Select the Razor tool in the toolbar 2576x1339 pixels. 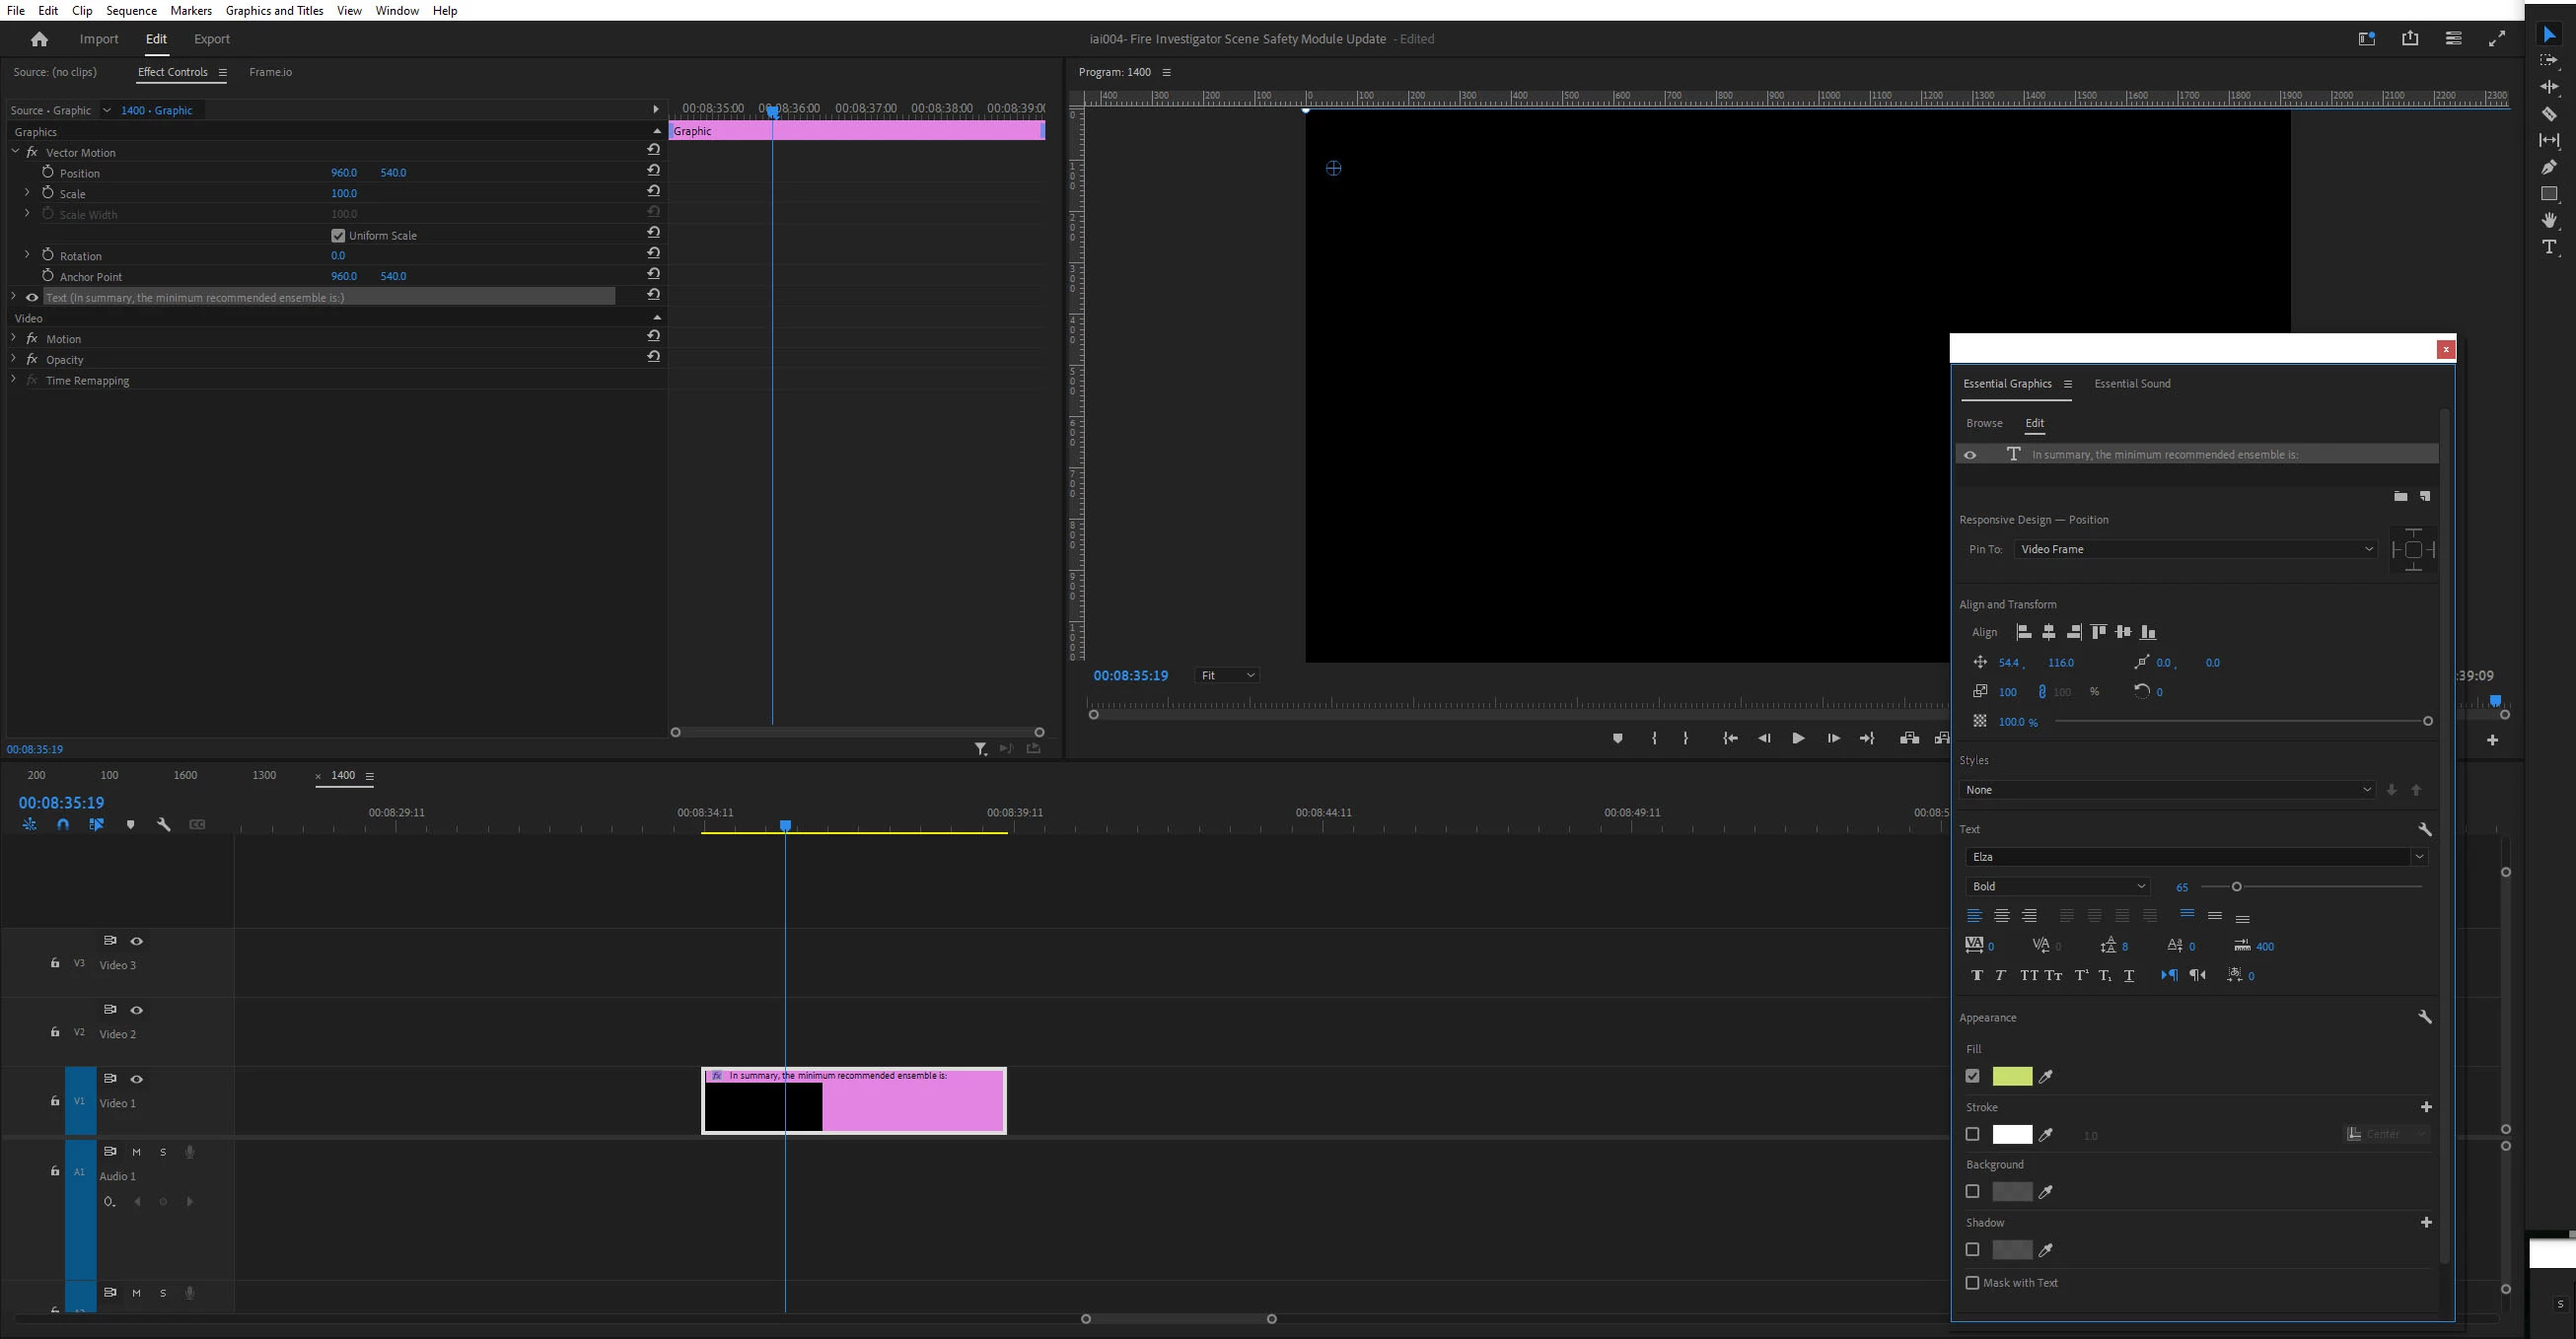pos(2549,114)
